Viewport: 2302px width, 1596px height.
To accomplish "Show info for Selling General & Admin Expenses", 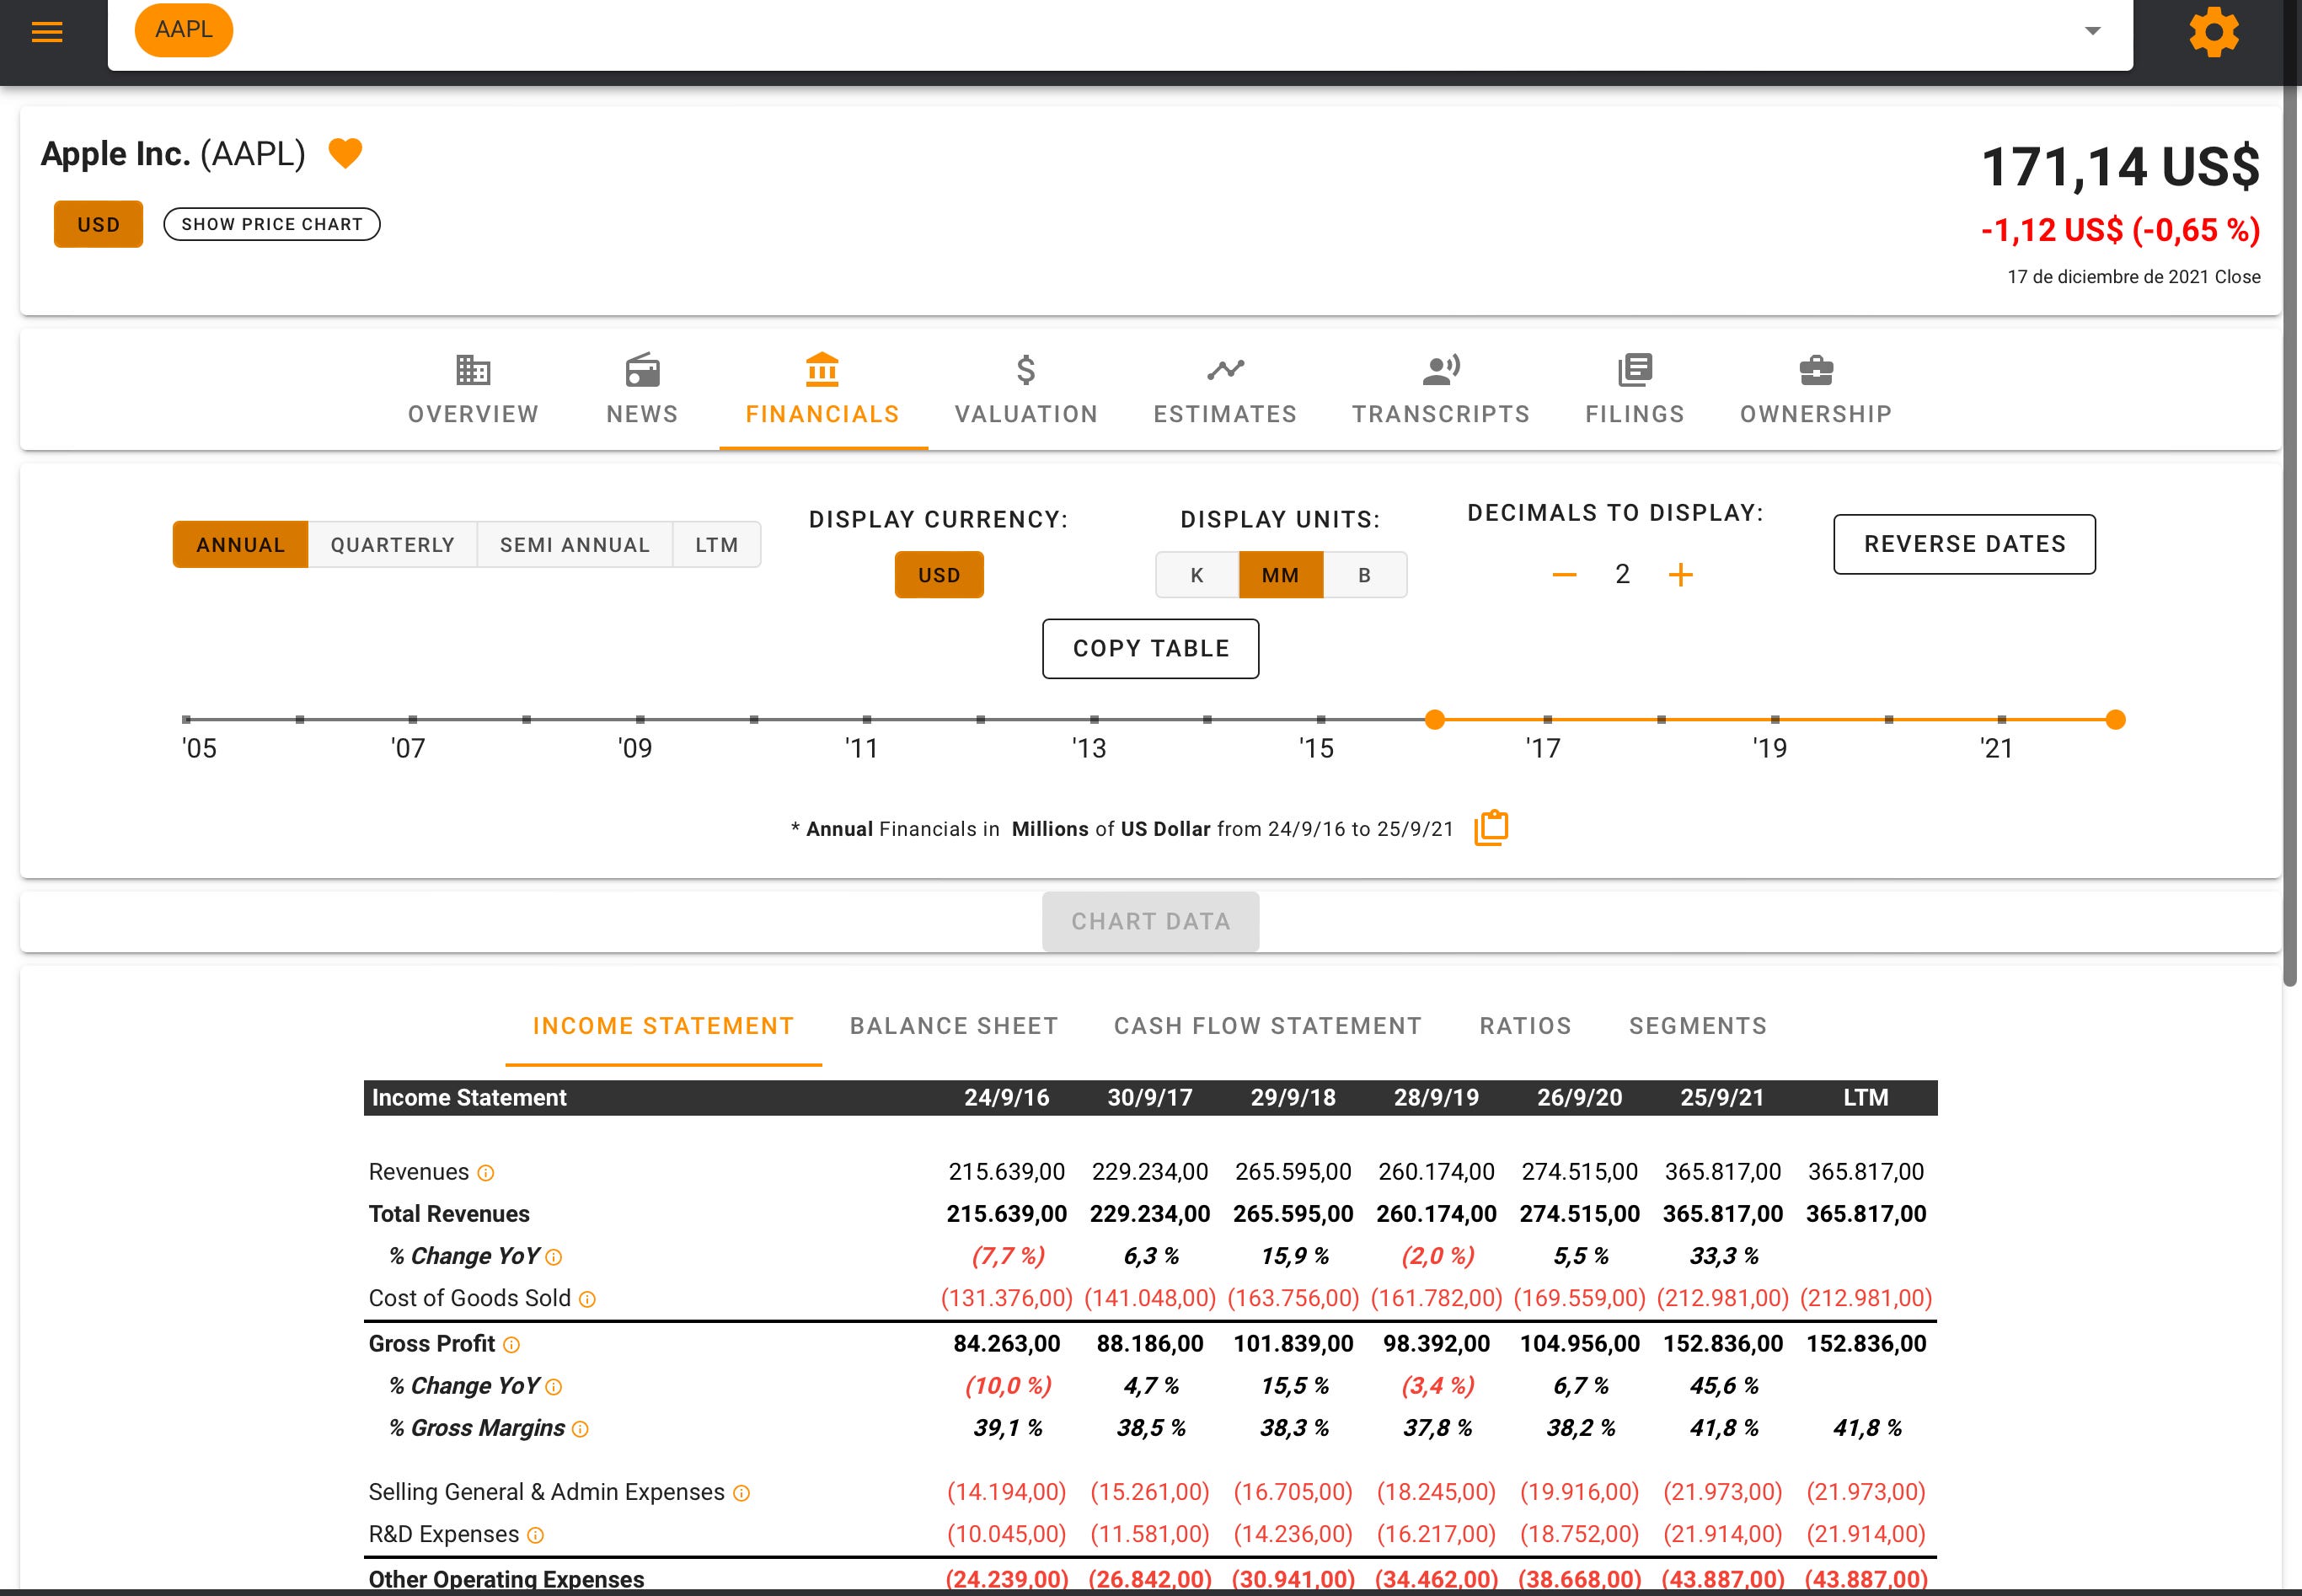I will [x=741, y=1493].
